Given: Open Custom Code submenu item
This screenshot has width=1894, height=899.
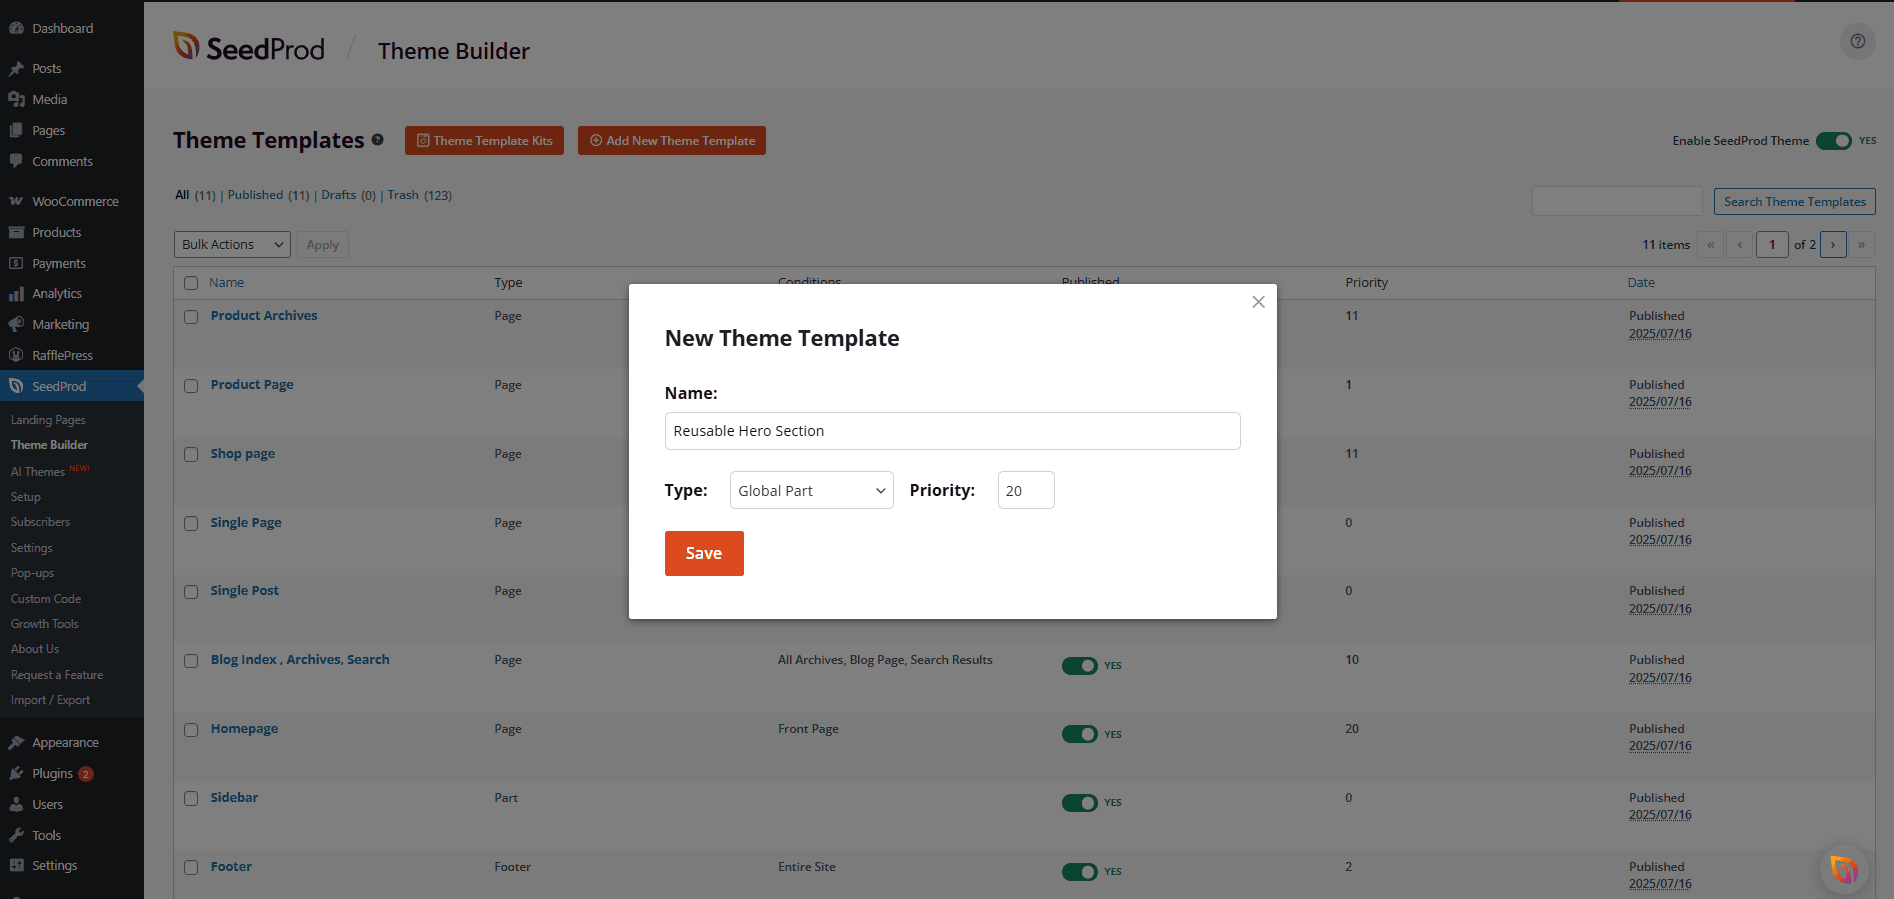Looking at the screenshot, I should click(46, 599).
